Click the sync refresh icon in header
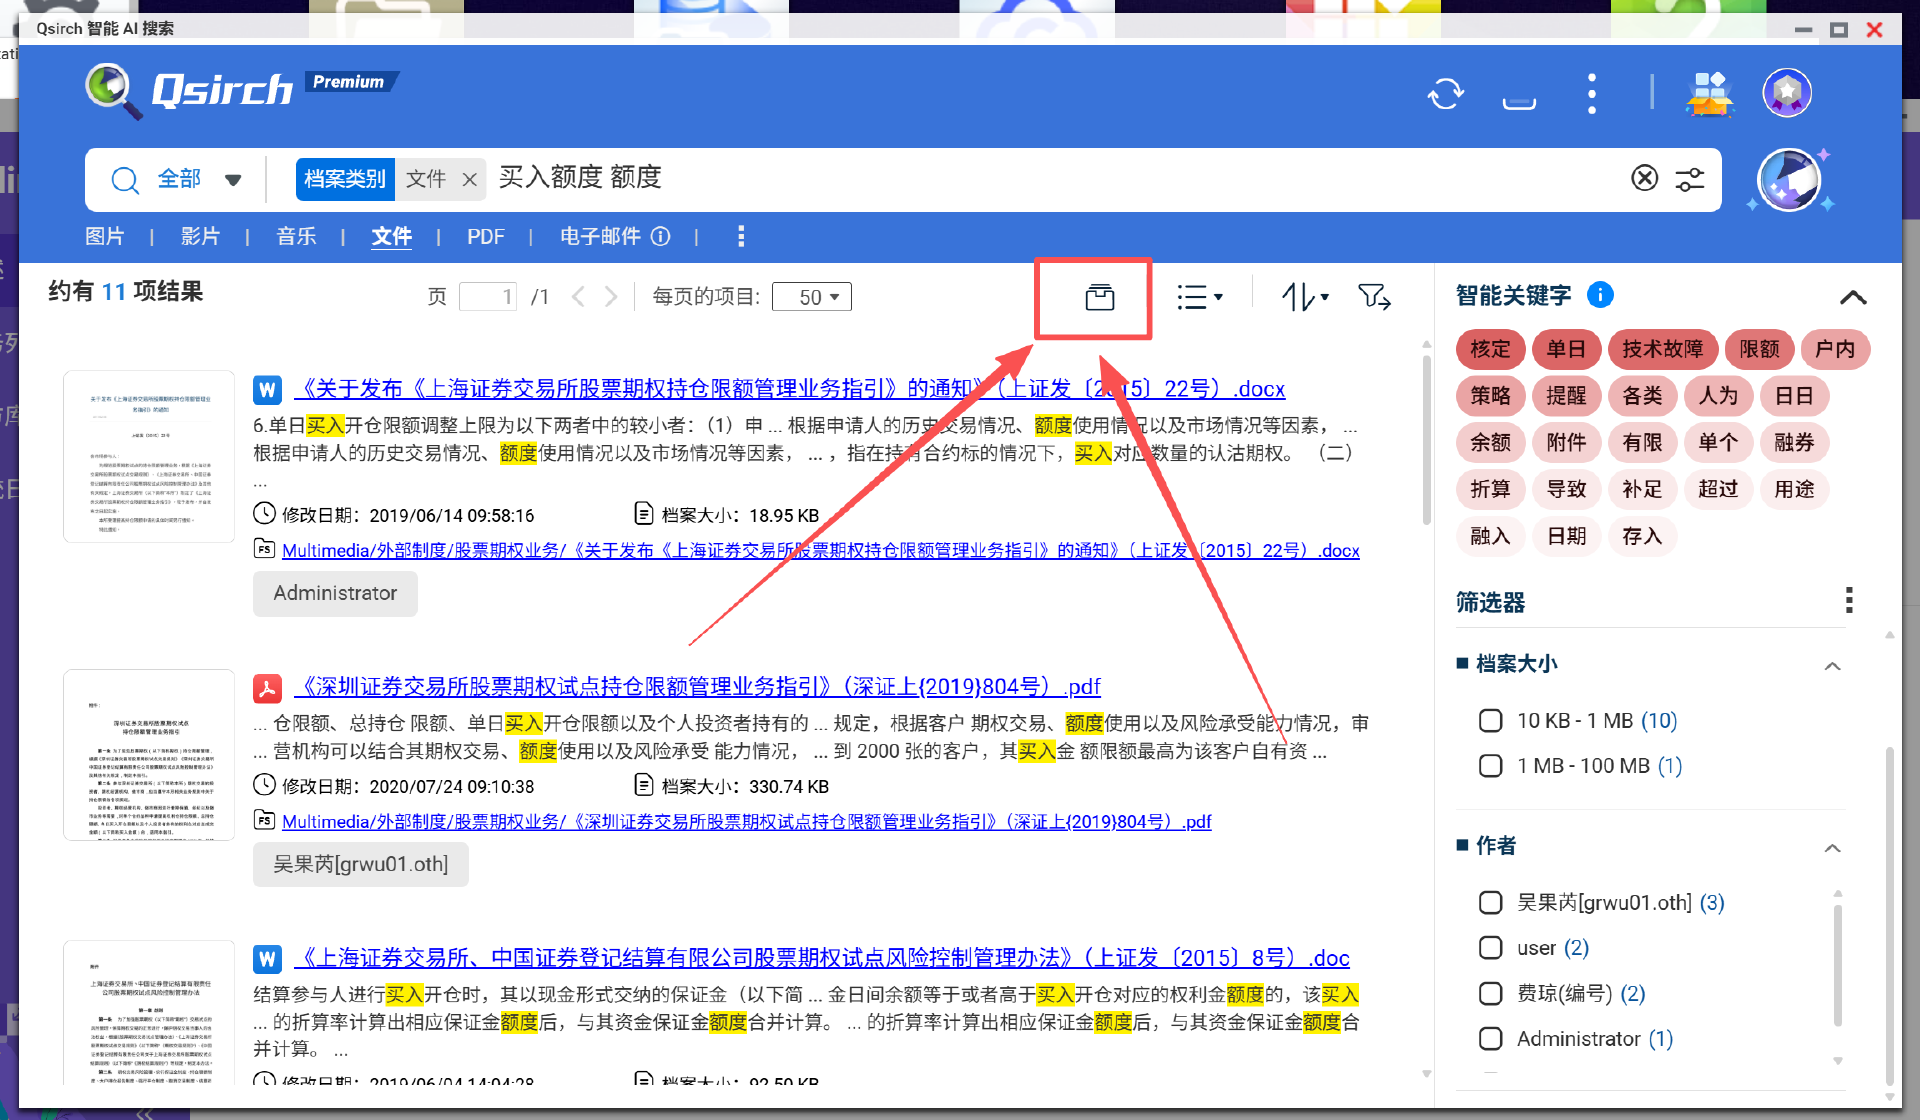 1445,94
